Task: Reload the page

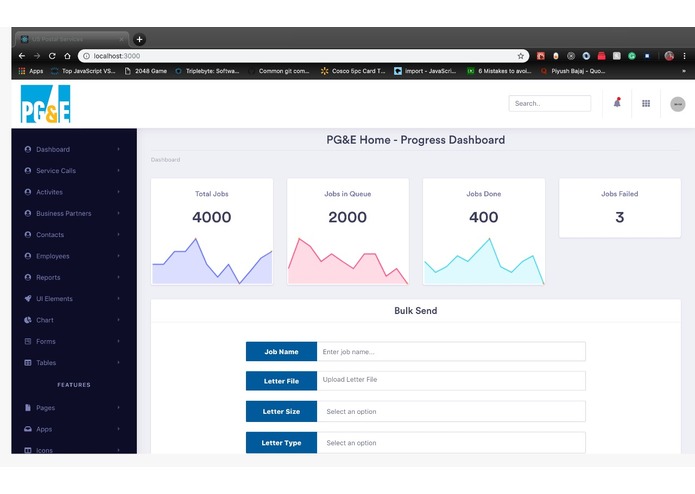Action: coord(52,56)
